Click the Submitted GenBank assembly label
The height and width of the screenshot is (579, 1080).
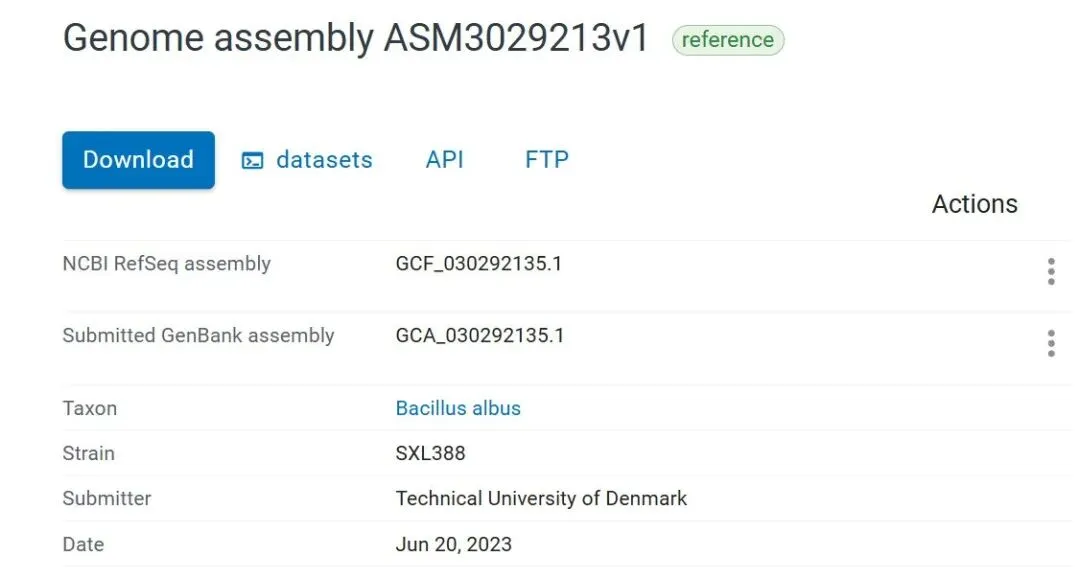(198, 335)
